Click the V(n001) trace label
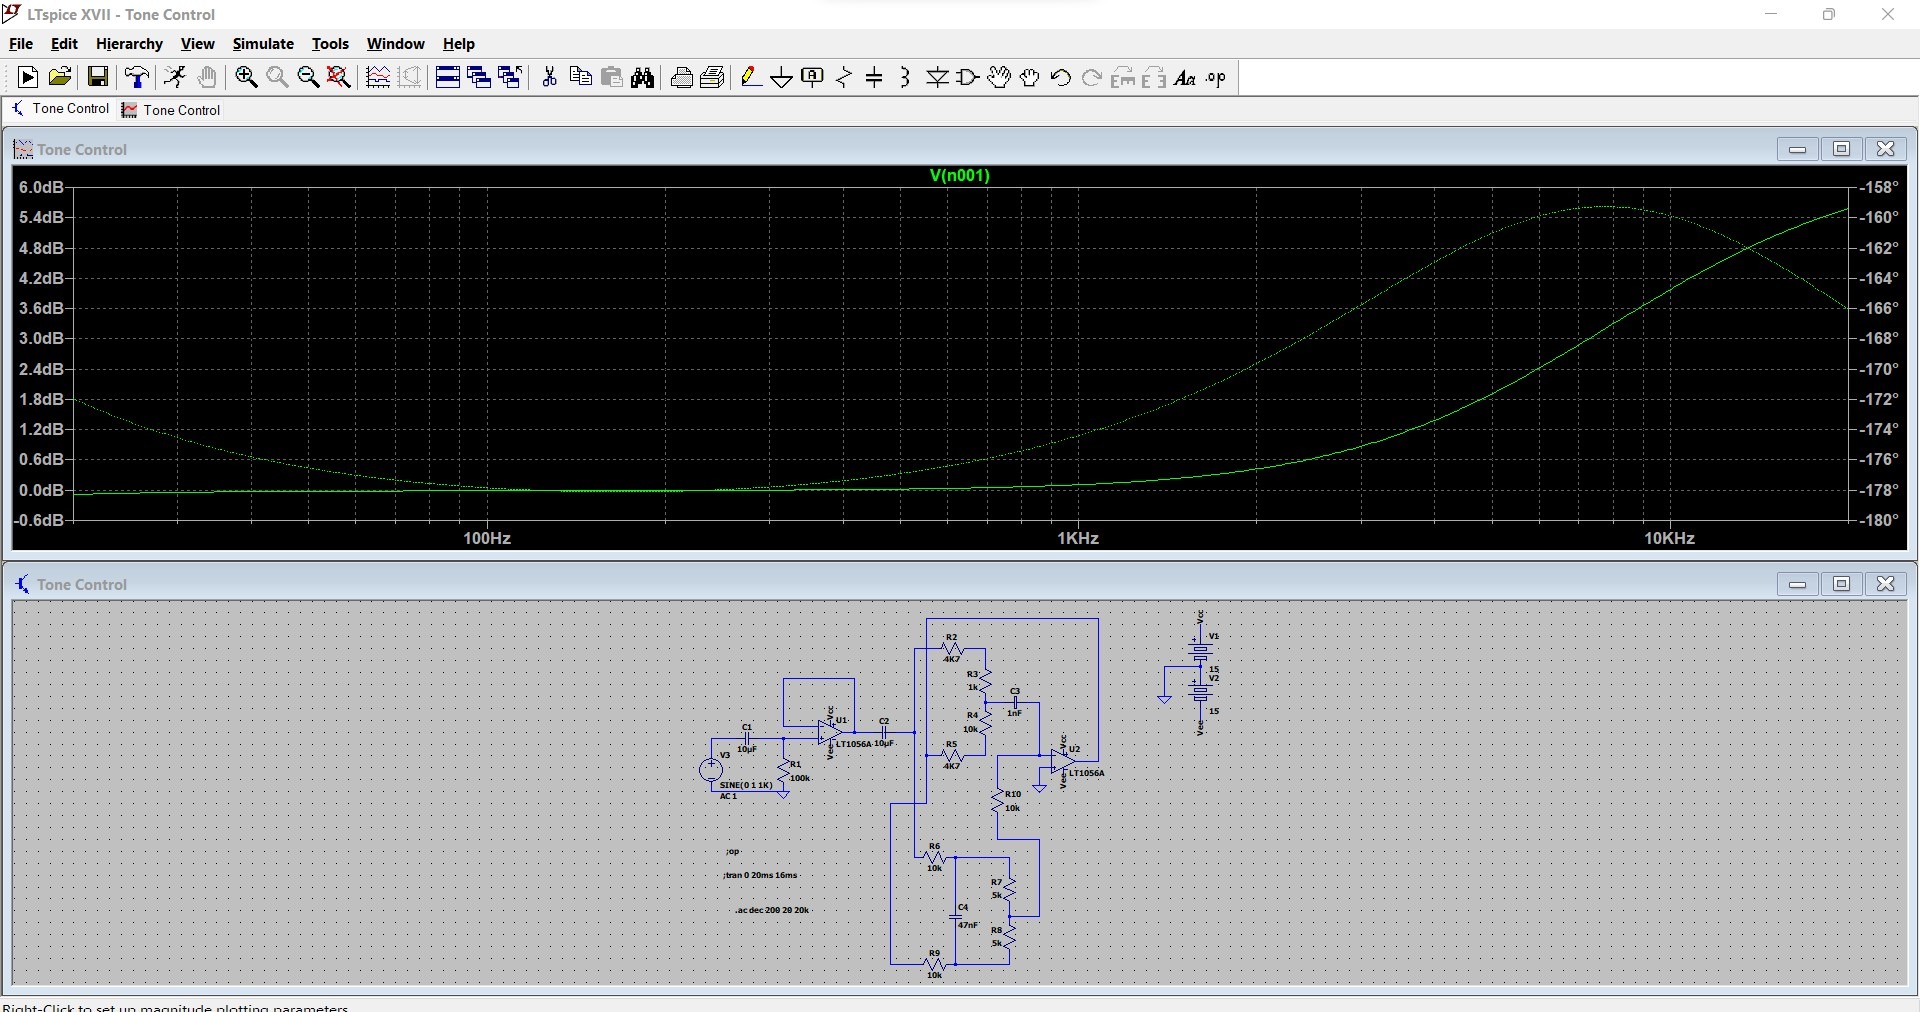 (x=959, y=175)
